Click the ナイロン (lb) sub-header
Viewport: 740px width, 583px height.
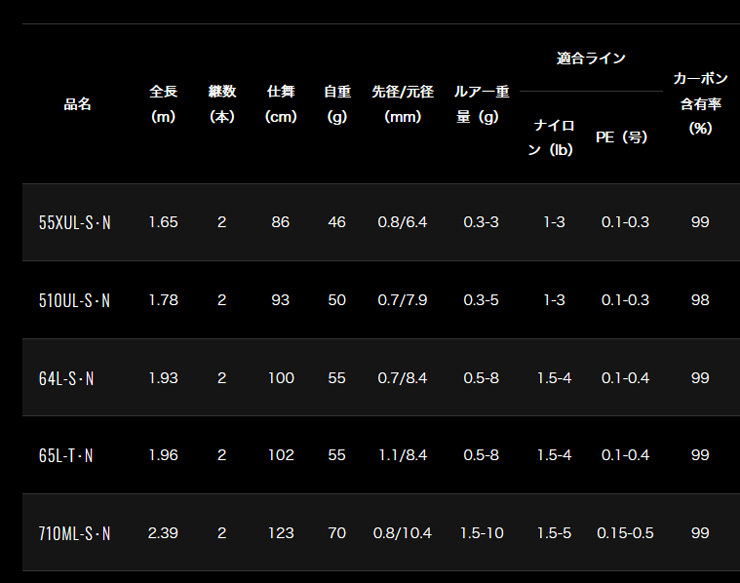click(x=551, y=137)
